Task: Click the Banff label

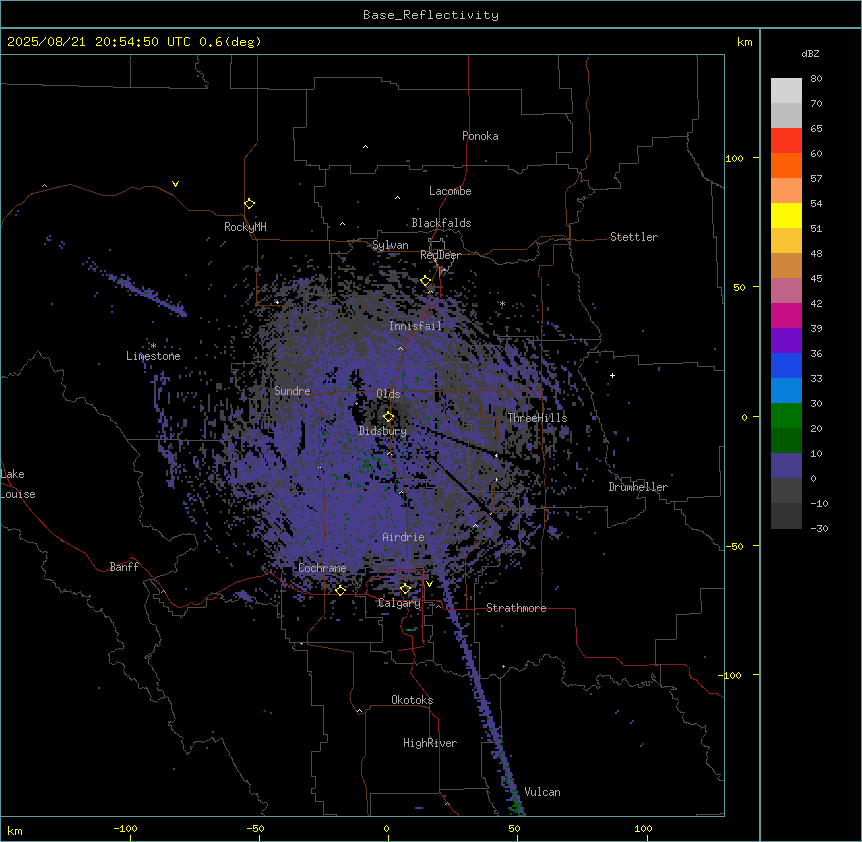Action: (x=124, y=567)
